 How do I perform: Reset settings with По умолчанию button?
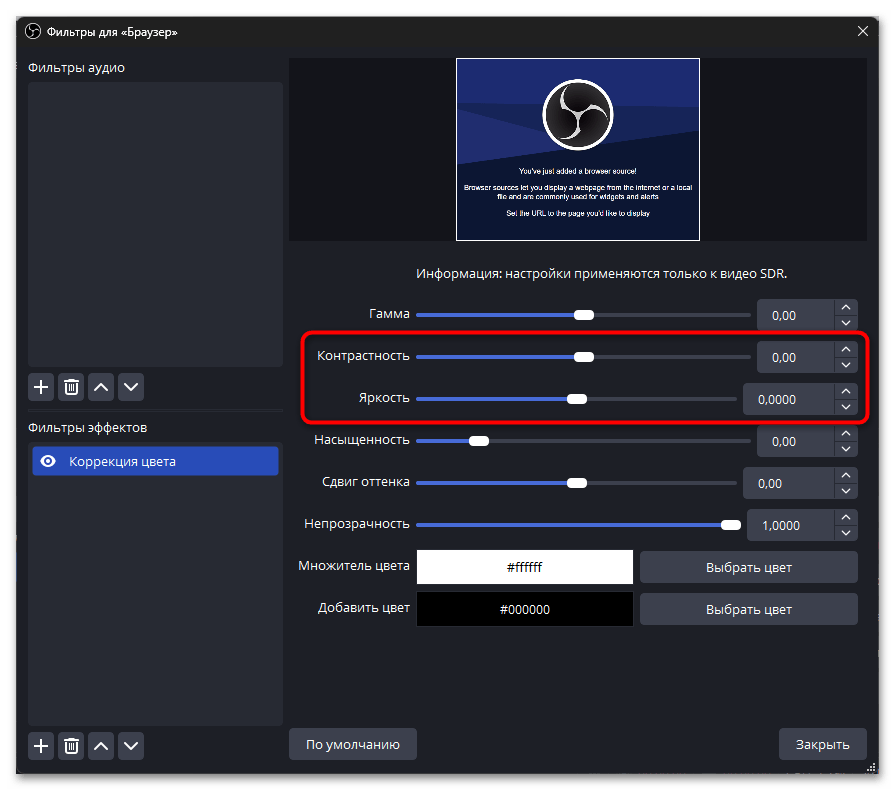(352, 744)
